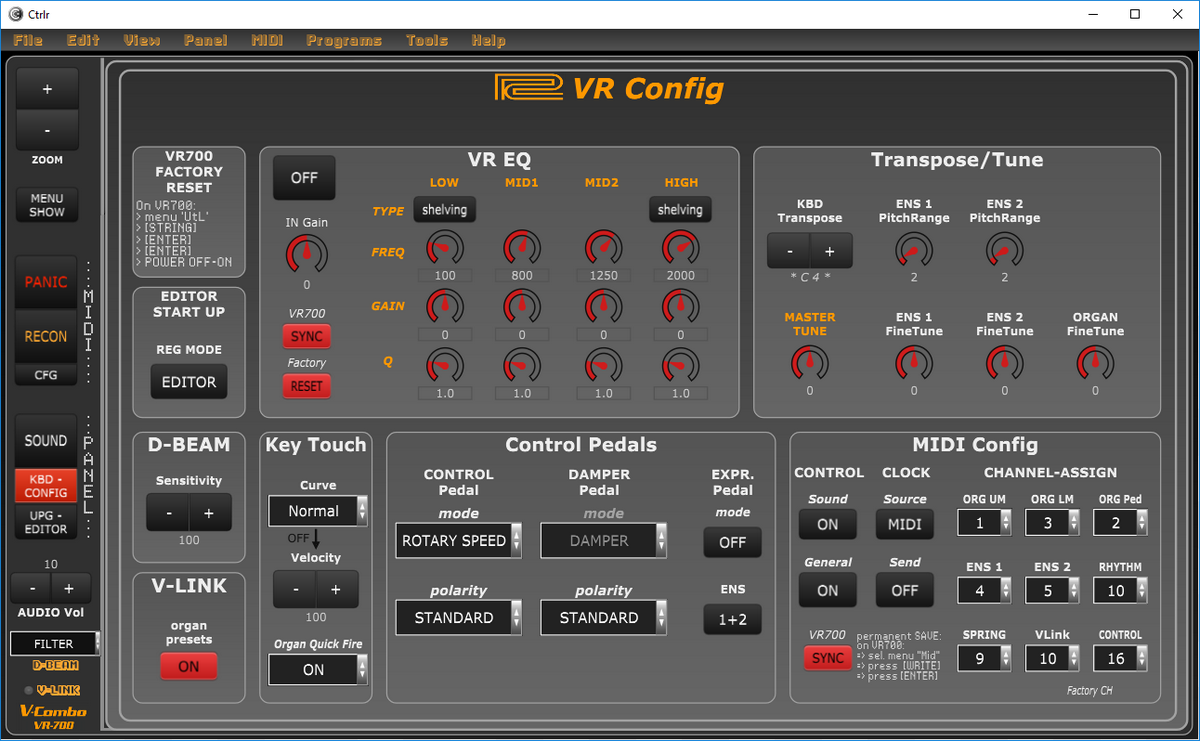
Task: Adjust ENS 1 PitchRange knob
Action: [x=913, y=251]
